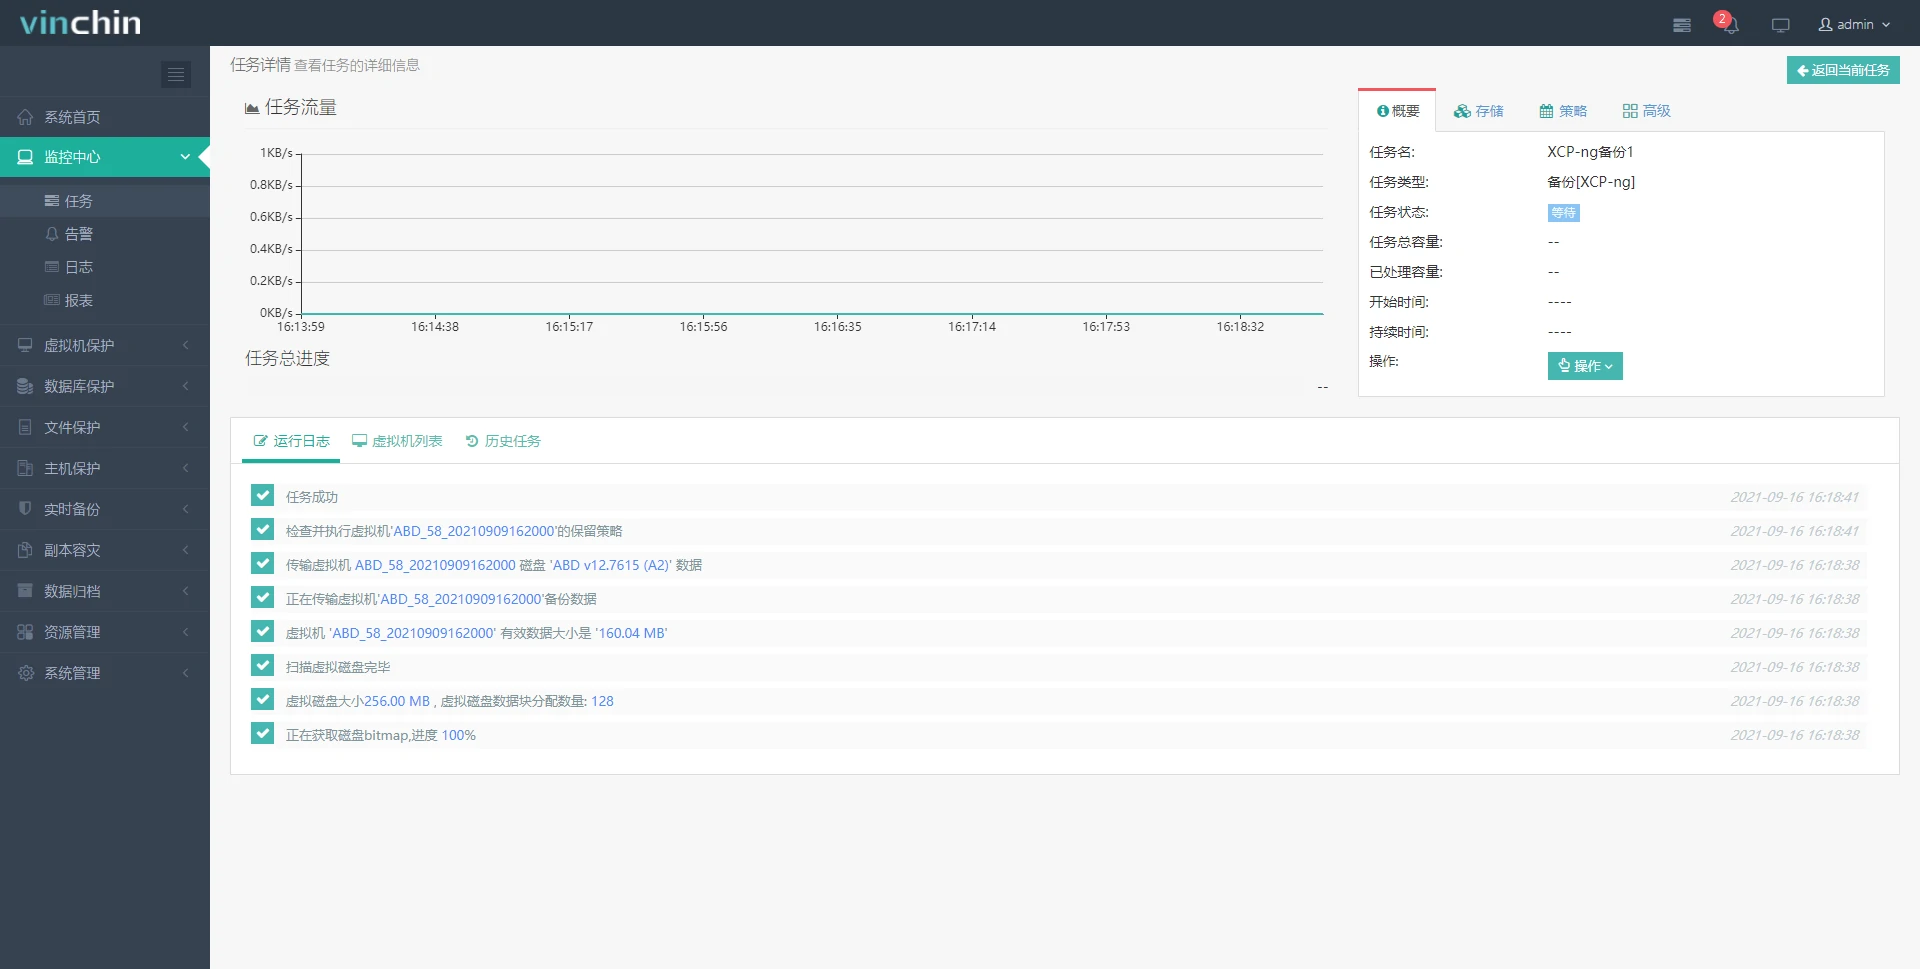The image size is (1920, 969).
Task: Click the Vinchin logo
Action: (80, 23)
